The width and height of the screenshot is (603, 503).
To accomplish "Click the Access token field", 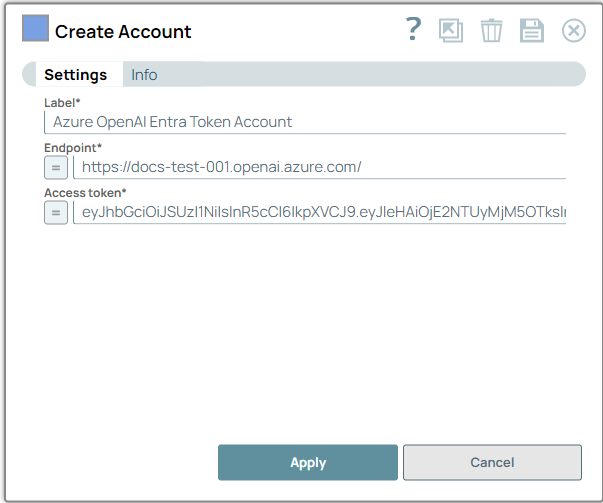I will coord(320,212).
